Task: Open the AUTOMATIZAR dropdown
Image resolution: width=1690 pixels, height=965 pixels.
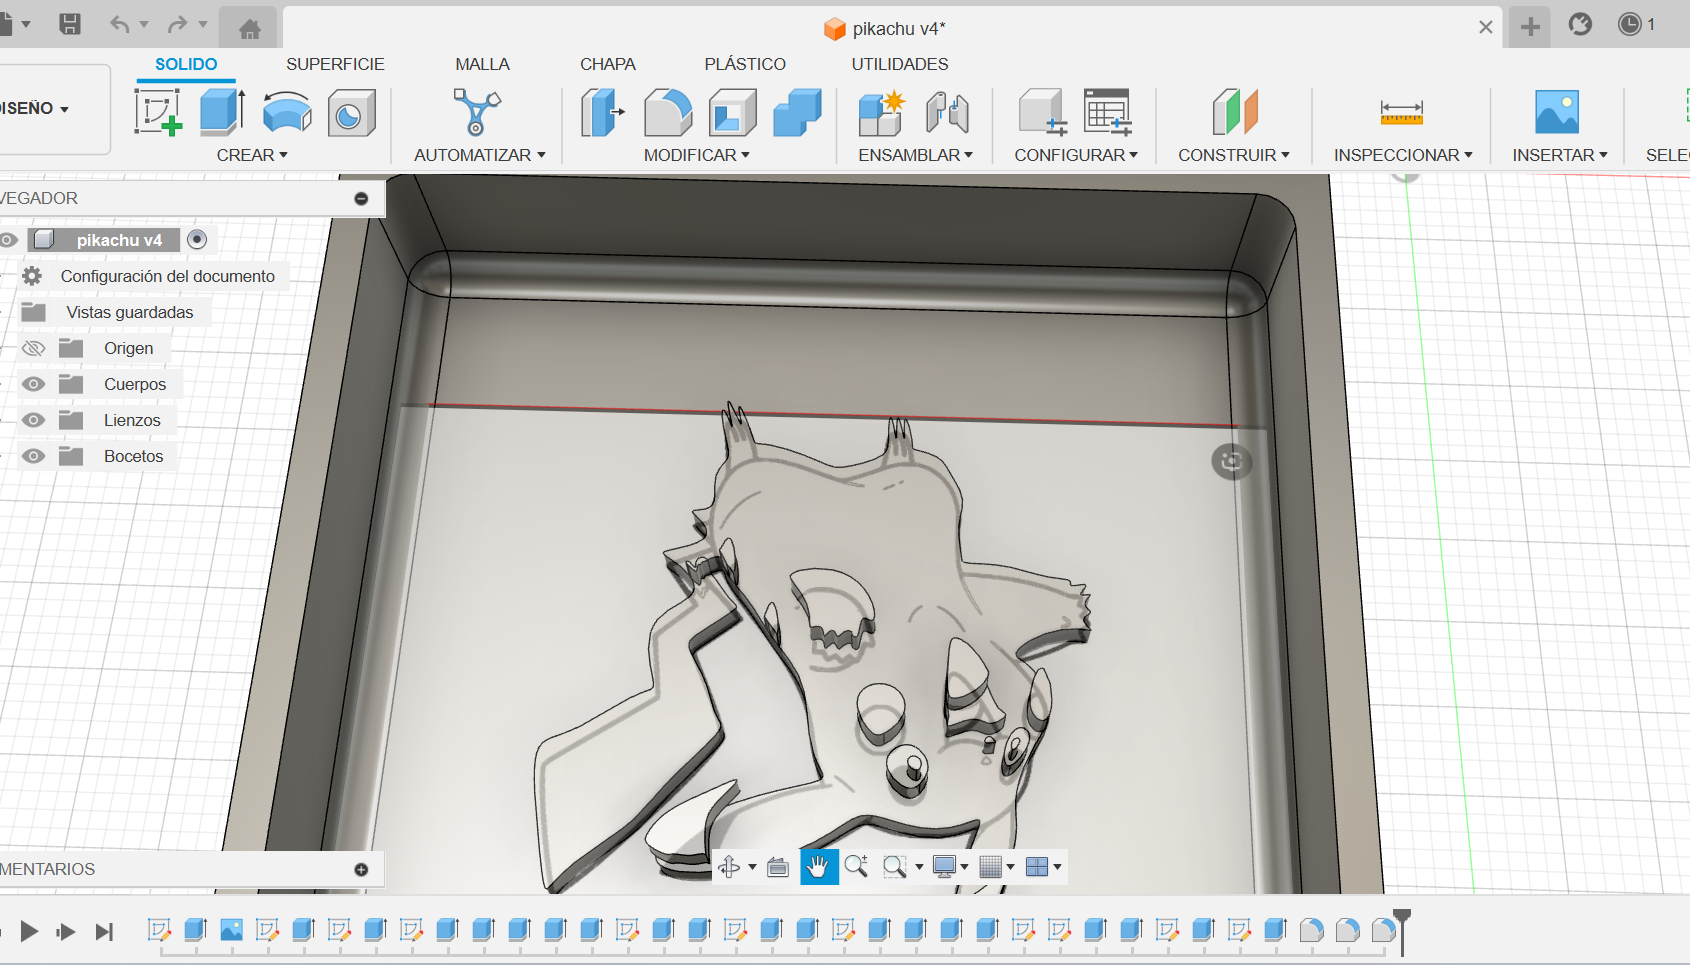Action: 480,155
